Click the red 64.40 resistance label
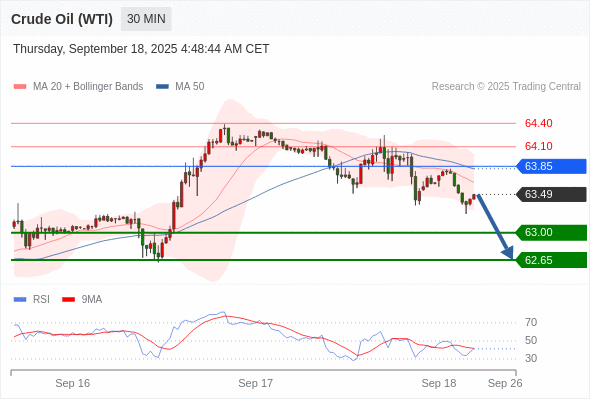This screenshot has height=400, width=590. coord(538,123)
